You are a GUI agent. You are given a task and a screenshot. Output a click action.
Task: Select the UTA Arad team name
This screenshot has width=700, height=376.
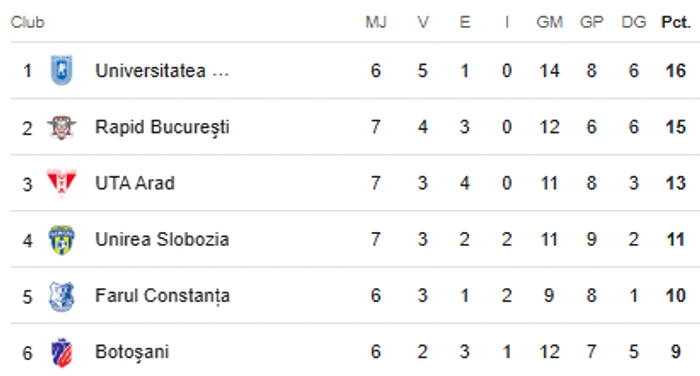135,183
